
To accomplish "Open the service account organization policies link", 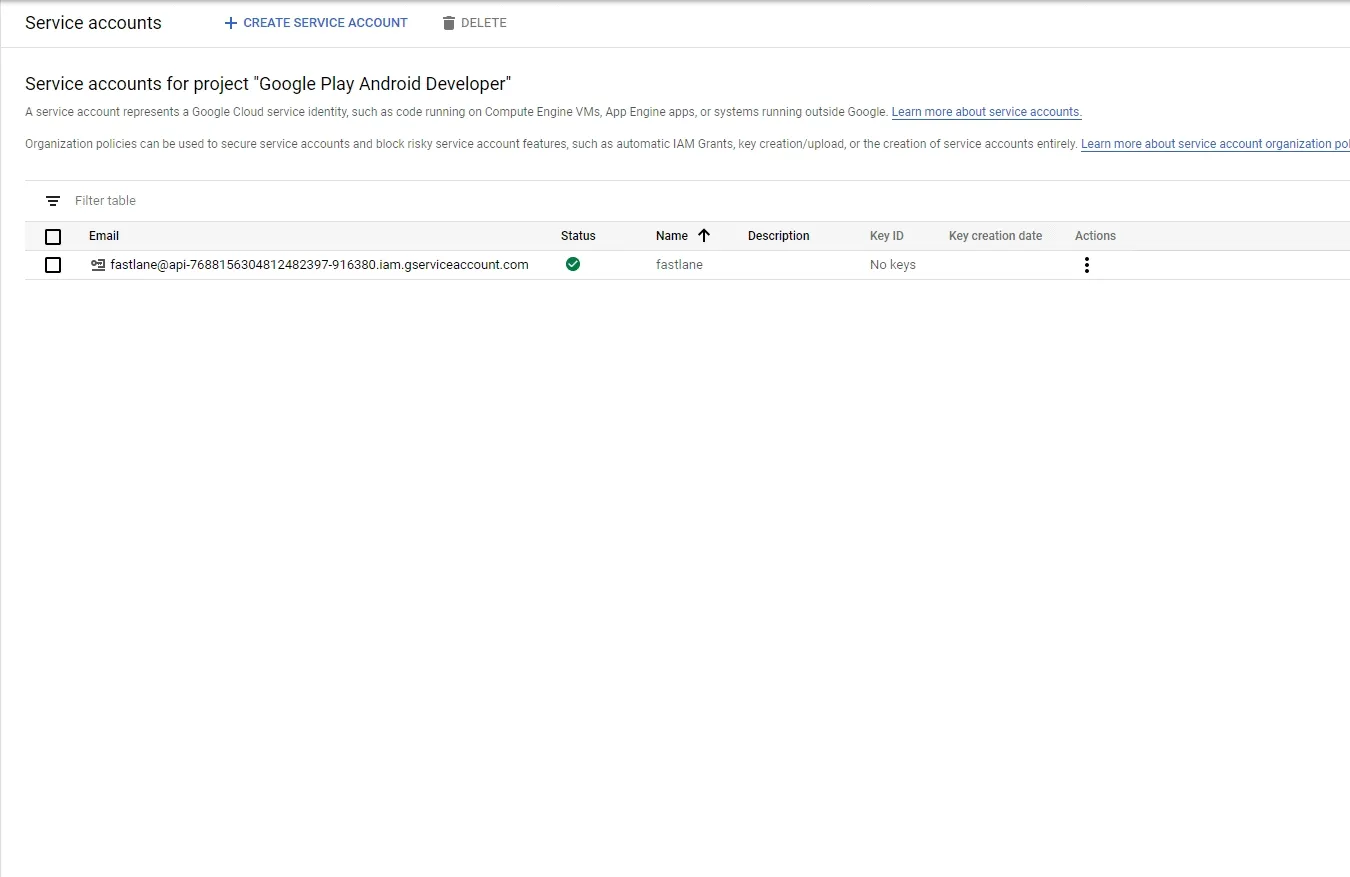I will [1215, 144].
